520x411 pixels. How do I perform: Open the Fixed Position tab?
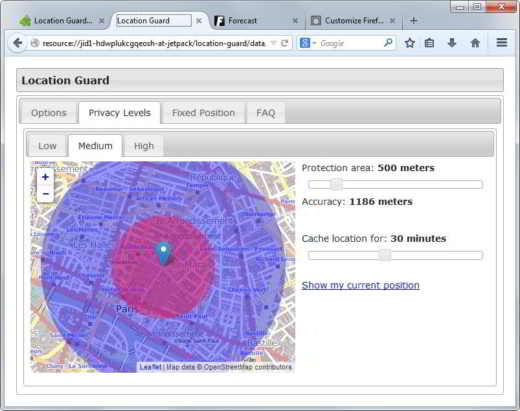tap(203, 113)
